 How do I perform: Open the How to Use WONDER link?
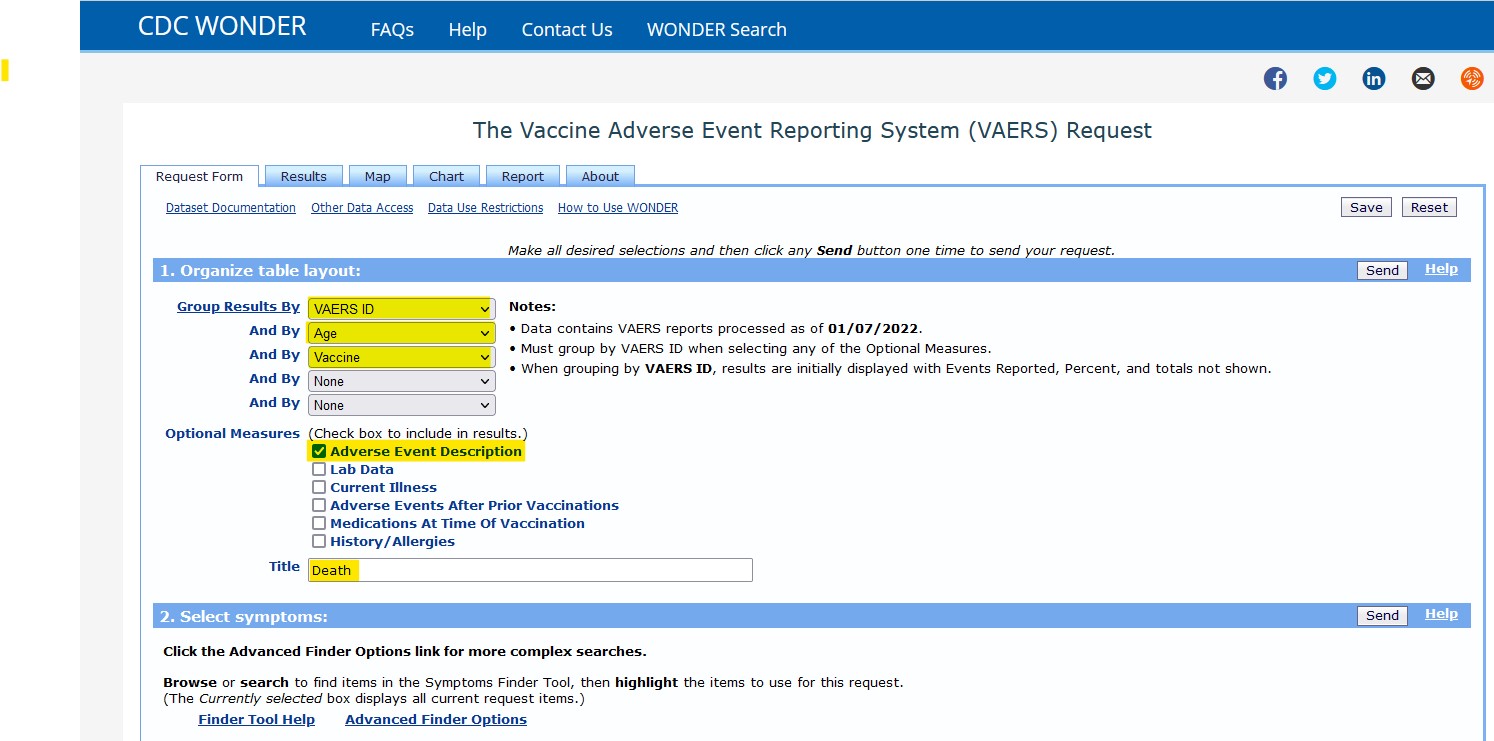click(618, 208)
